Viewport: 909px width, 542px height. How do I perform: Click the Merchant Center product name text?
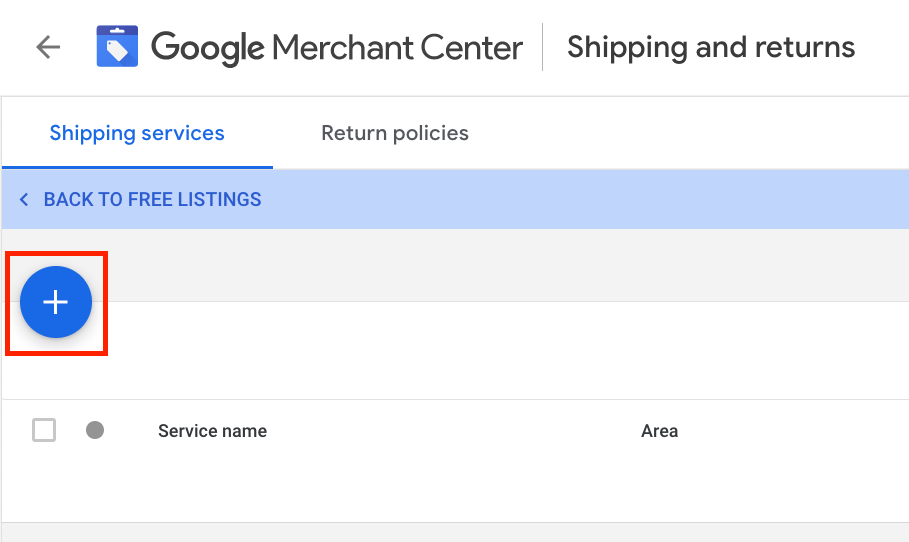click(x=397, y=47)
